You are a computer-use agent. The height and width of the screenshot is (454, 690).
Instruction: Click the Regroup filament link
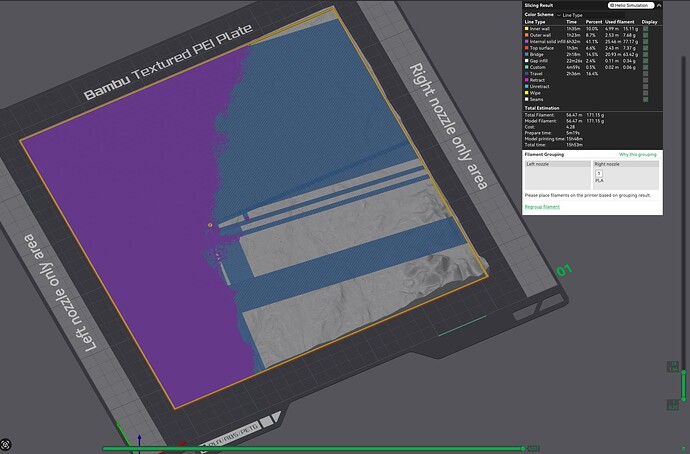tap(542, 207)
